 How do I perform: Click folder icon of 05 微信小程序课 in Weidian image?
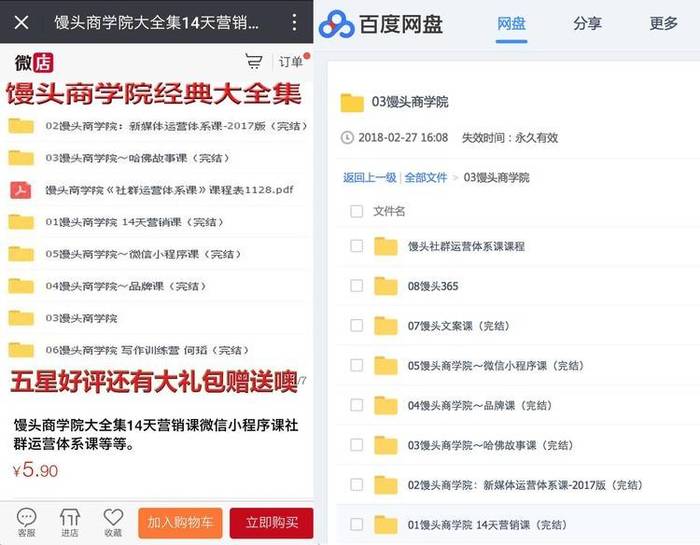(21, 254)
